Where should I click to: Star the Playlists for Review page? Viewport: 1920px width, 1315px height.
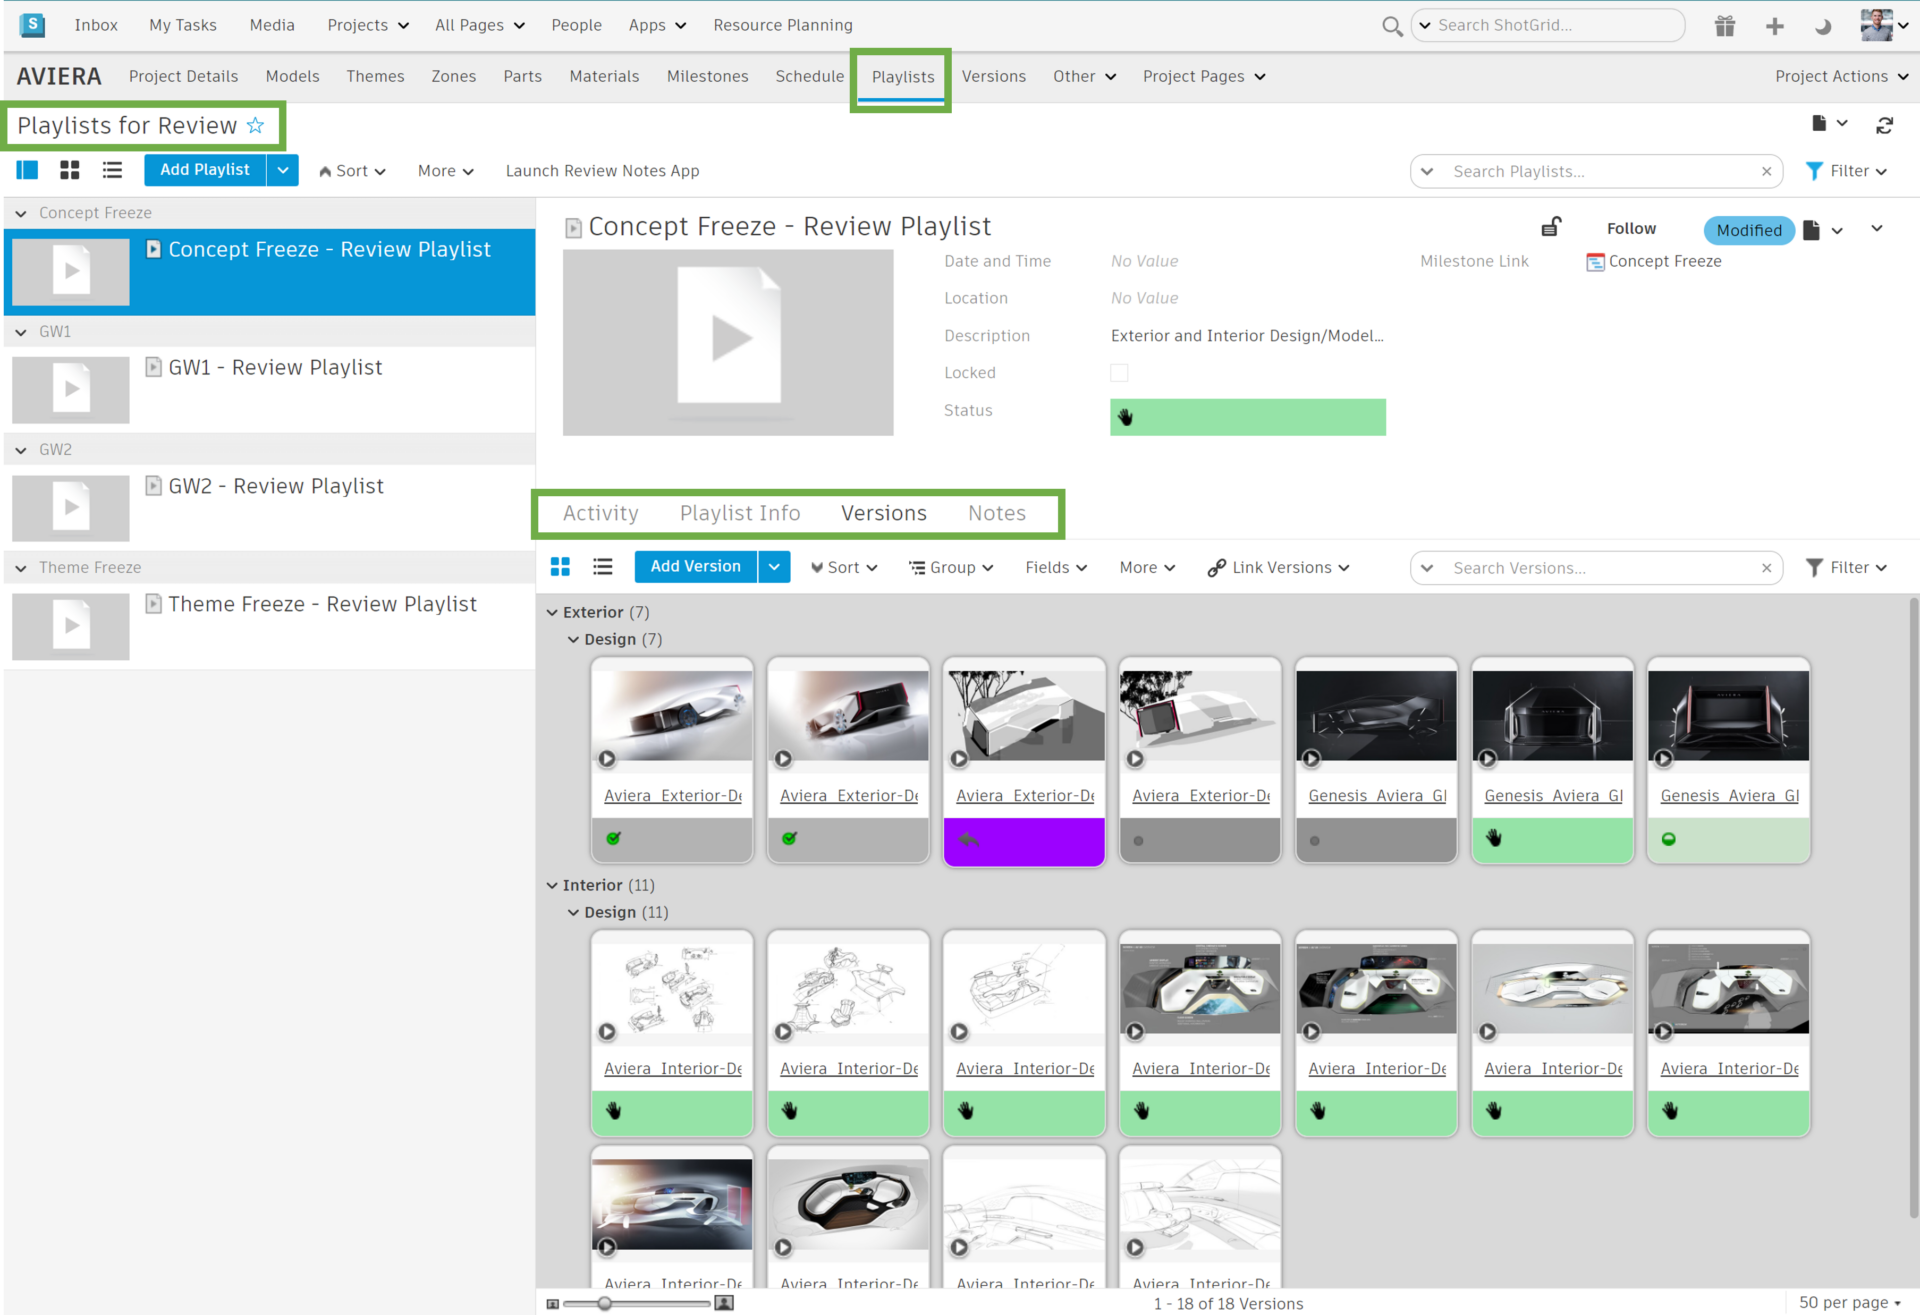pyautogui.click(x=257, y=125)
